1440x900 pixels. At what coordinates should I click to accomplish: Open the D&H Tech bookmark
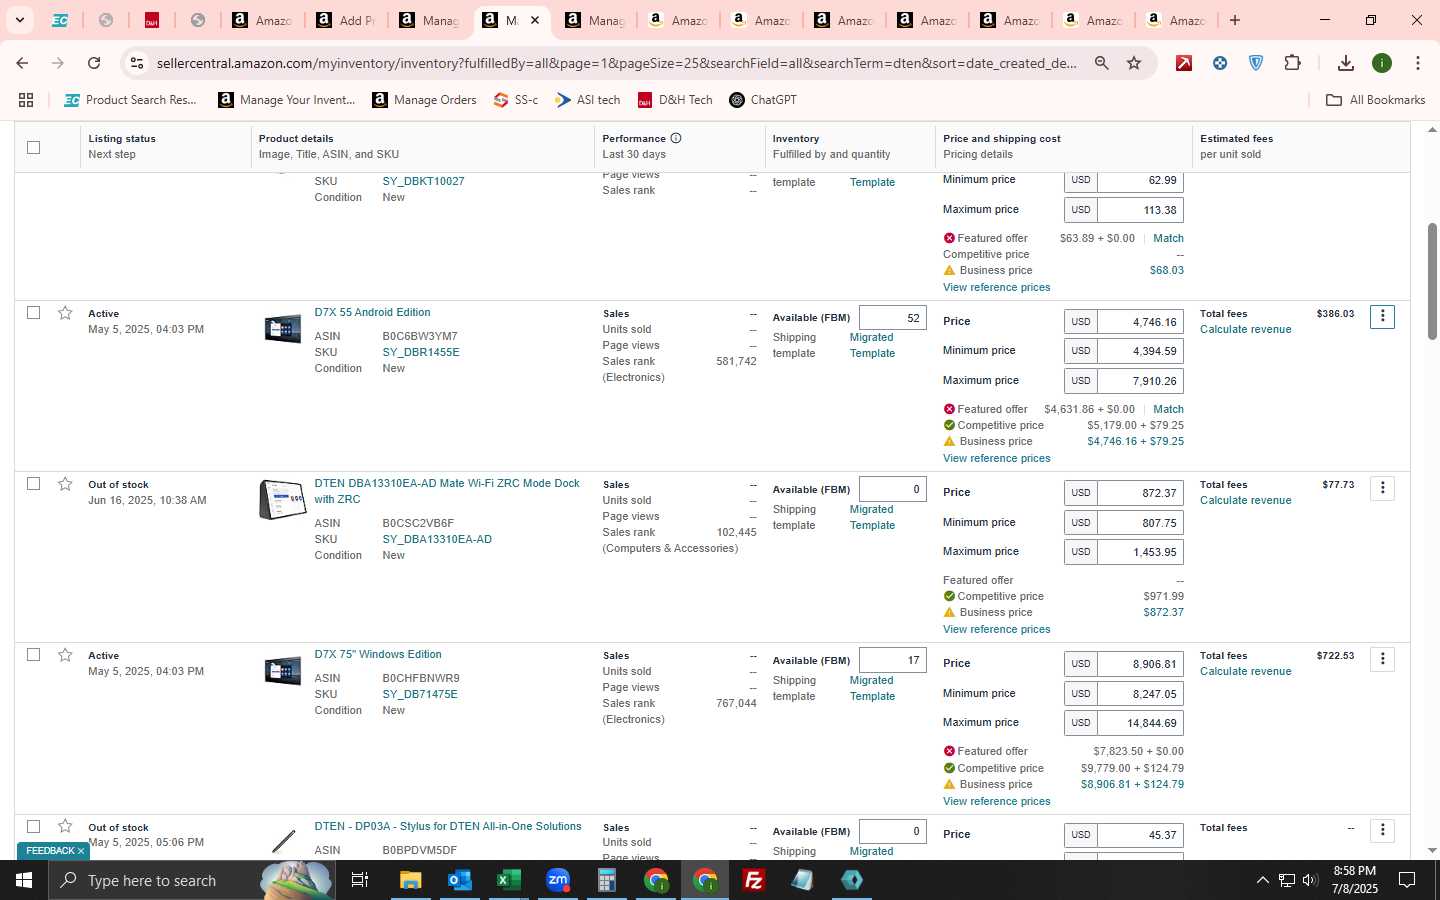click(x=675, y=100)
